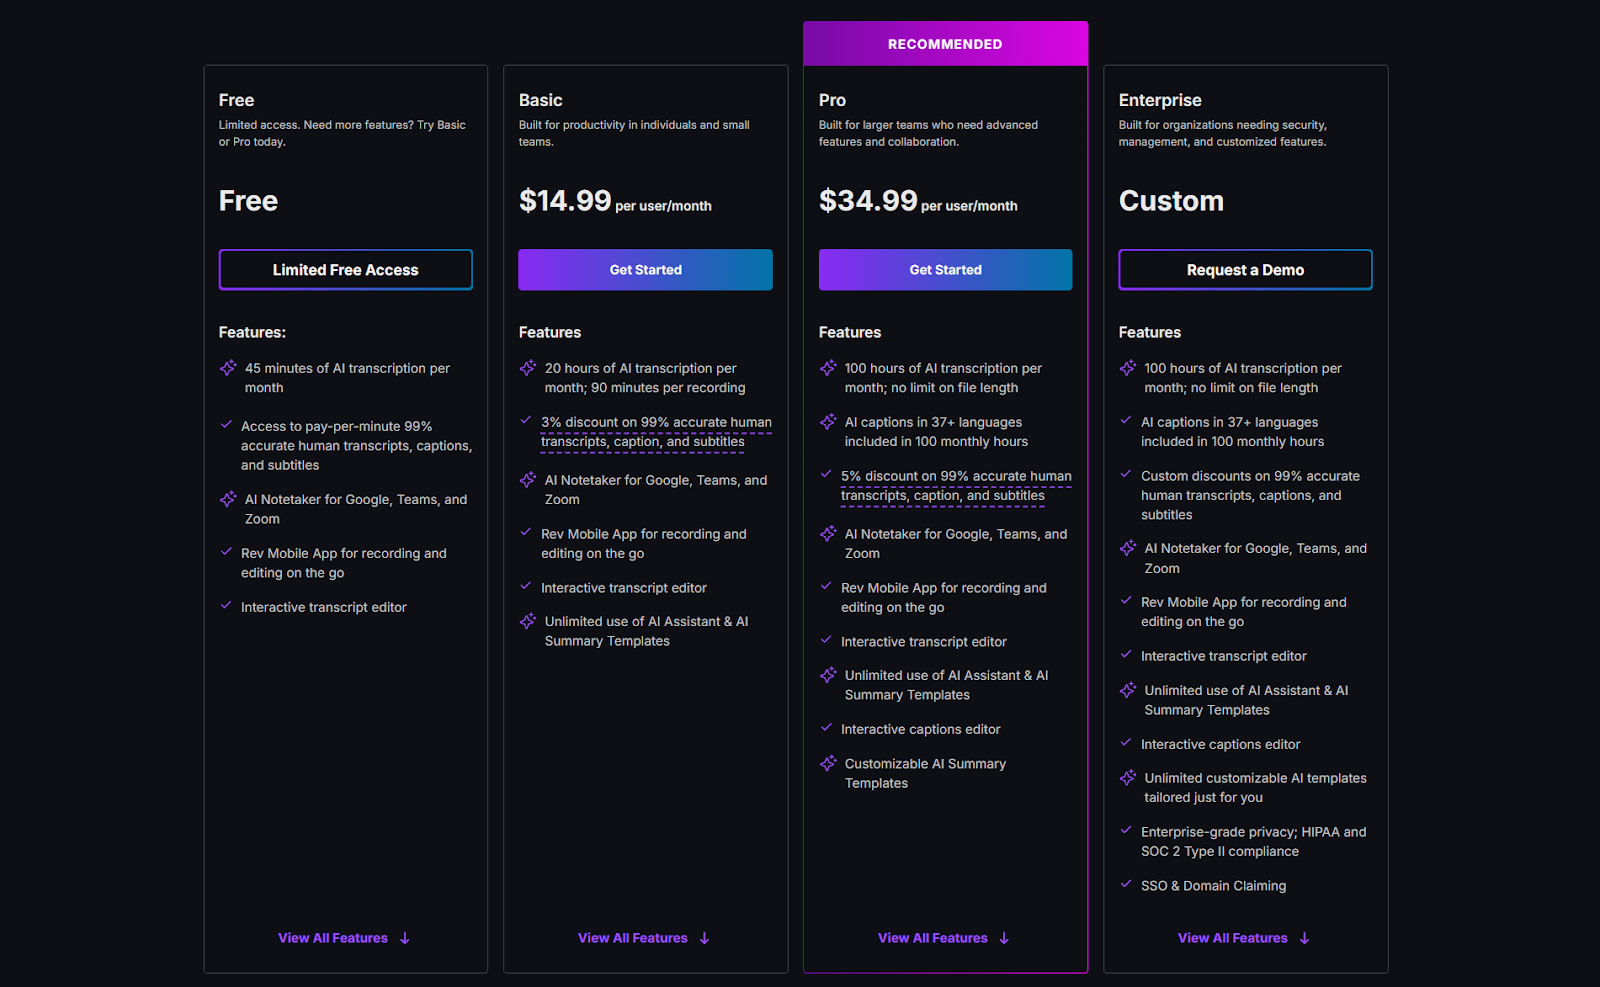Click the 'SSO & Domain Claiming' feature text

click(x=1213, y=886)
